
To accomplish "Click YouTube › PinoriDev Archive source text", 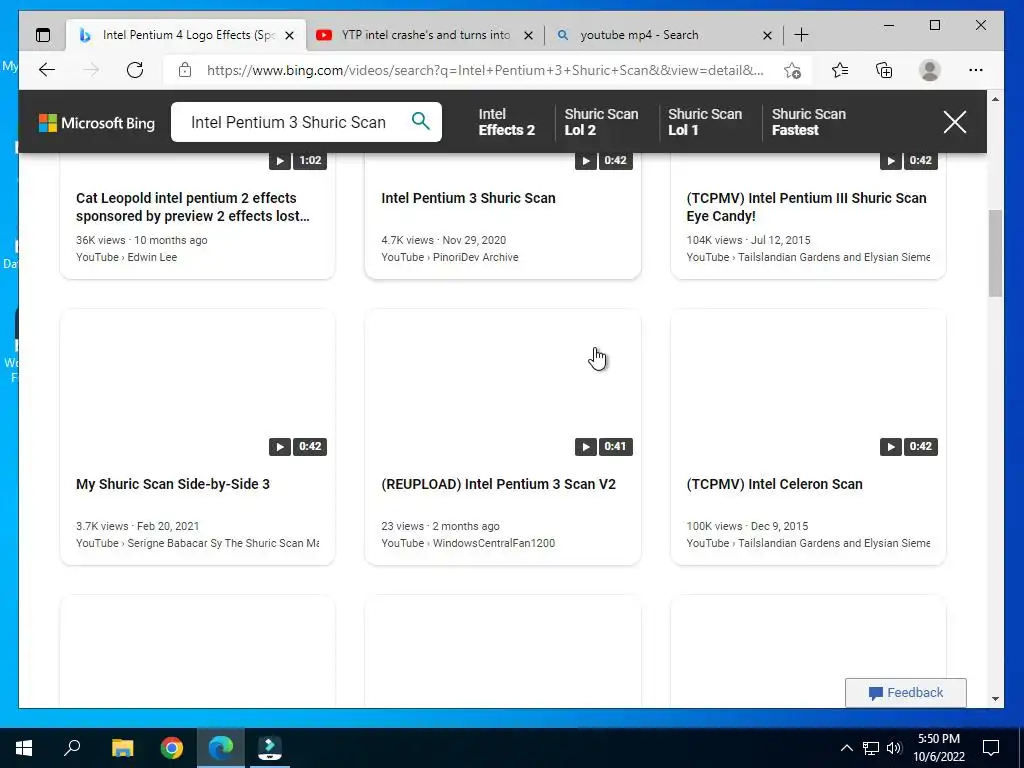I will tap(449, 257).
